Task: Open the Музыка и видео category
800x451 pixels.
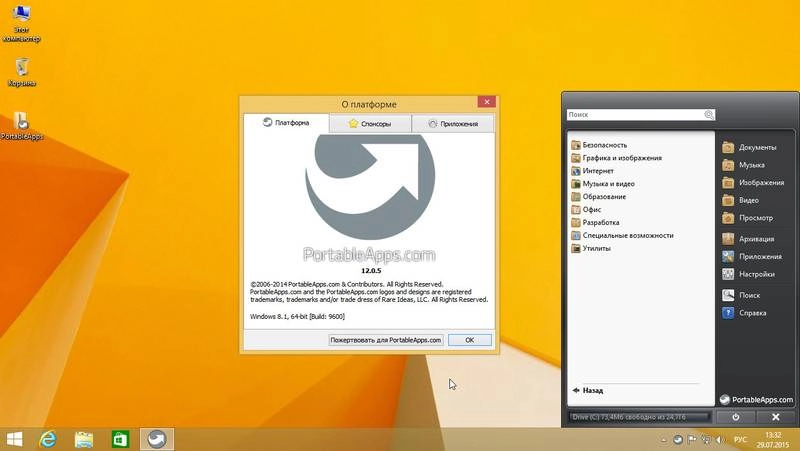Action: pyautogui.click(x=603, y=184)
